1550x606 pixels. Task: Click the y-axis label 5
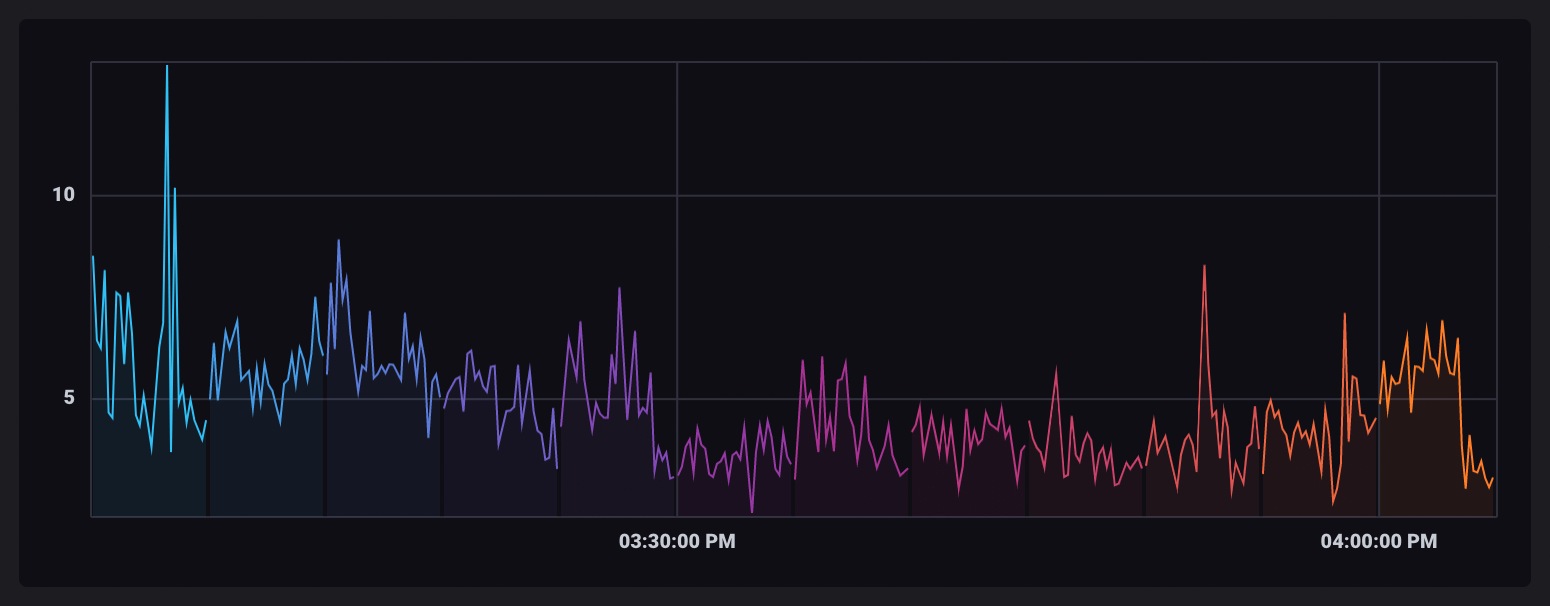68,398
